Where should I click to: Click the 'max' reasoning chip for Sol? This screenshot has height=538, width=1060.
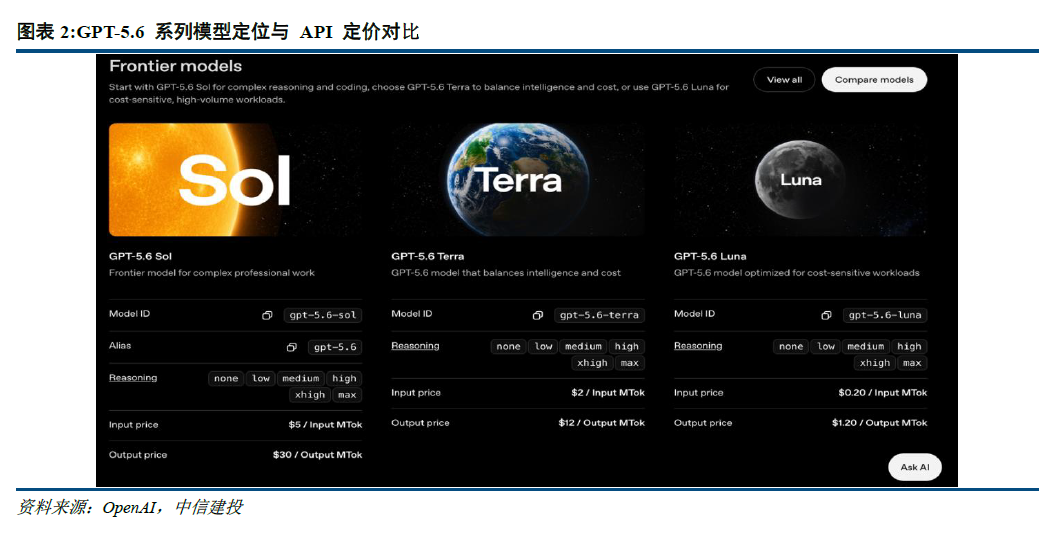[347, 395]
